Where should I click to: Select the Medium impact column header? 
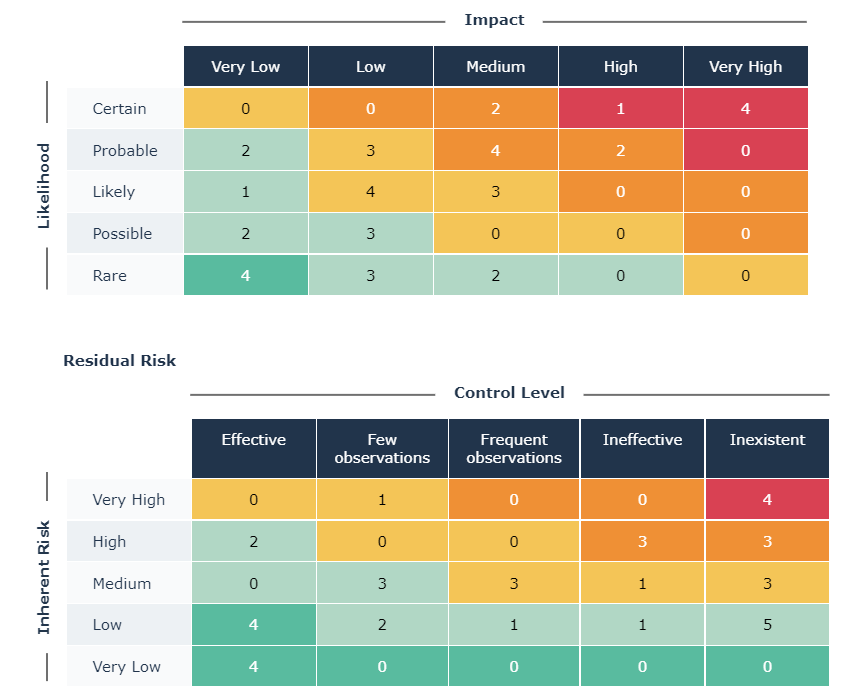496,67
